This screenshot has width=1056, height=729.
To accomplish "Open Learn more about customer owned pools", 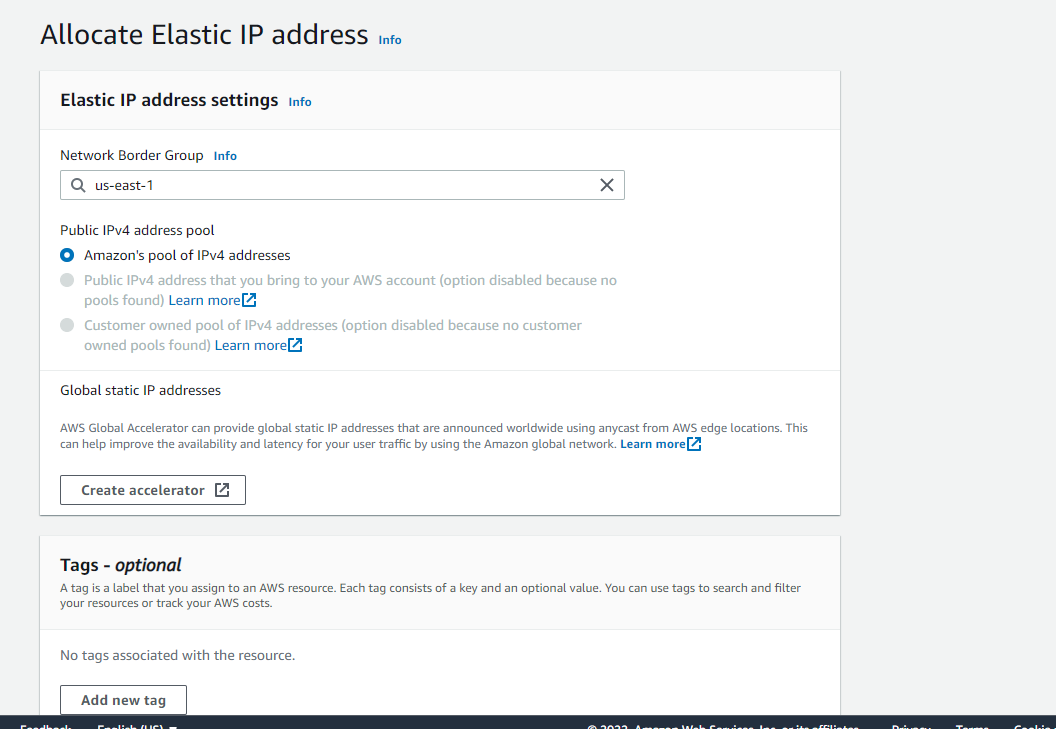I will coord(251,346).
